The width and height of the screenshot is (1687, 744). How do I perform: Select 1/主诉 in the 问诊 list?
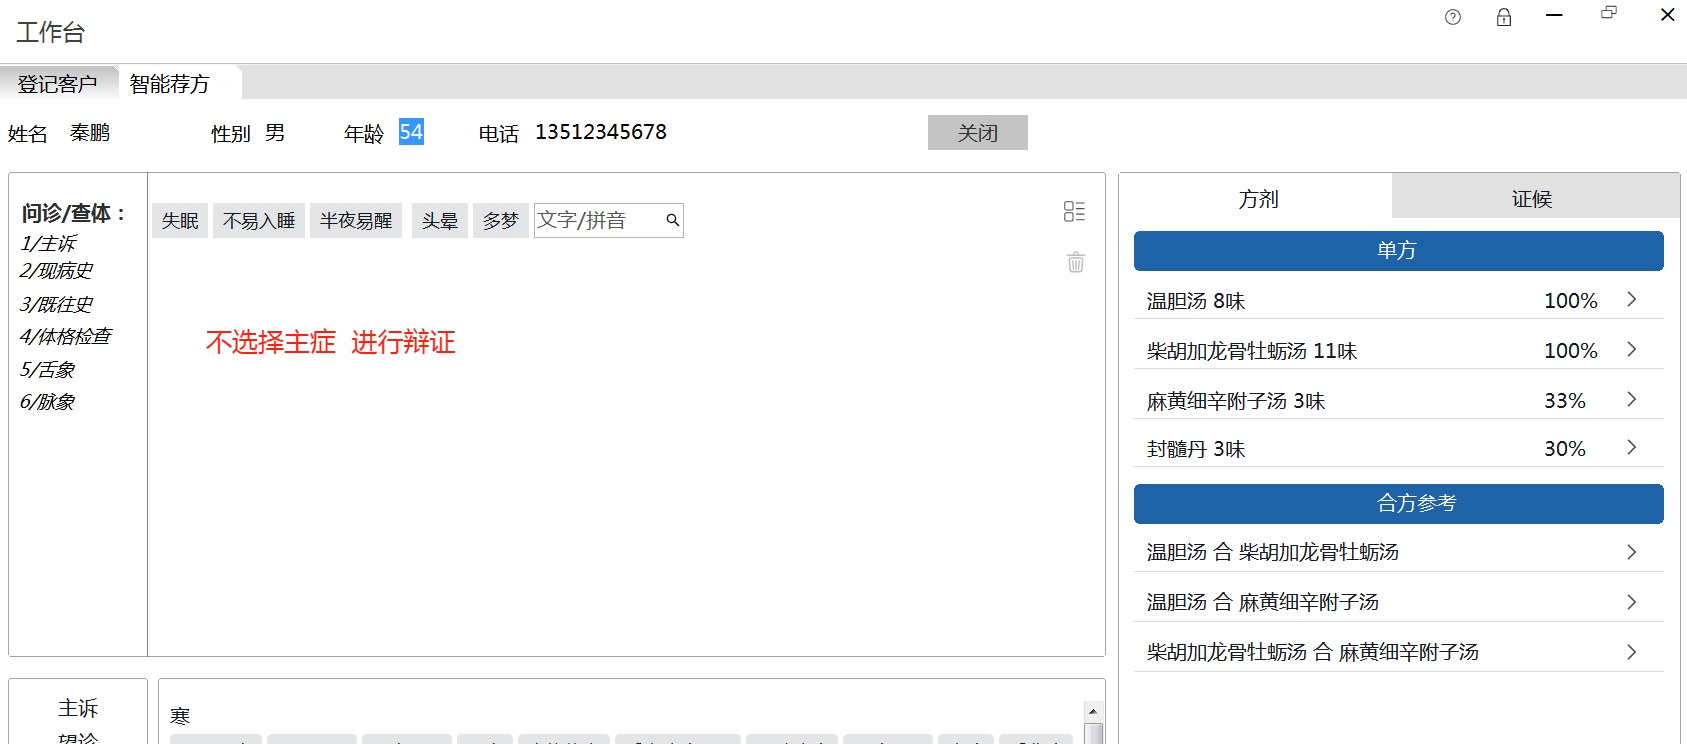tap(48, 243)
